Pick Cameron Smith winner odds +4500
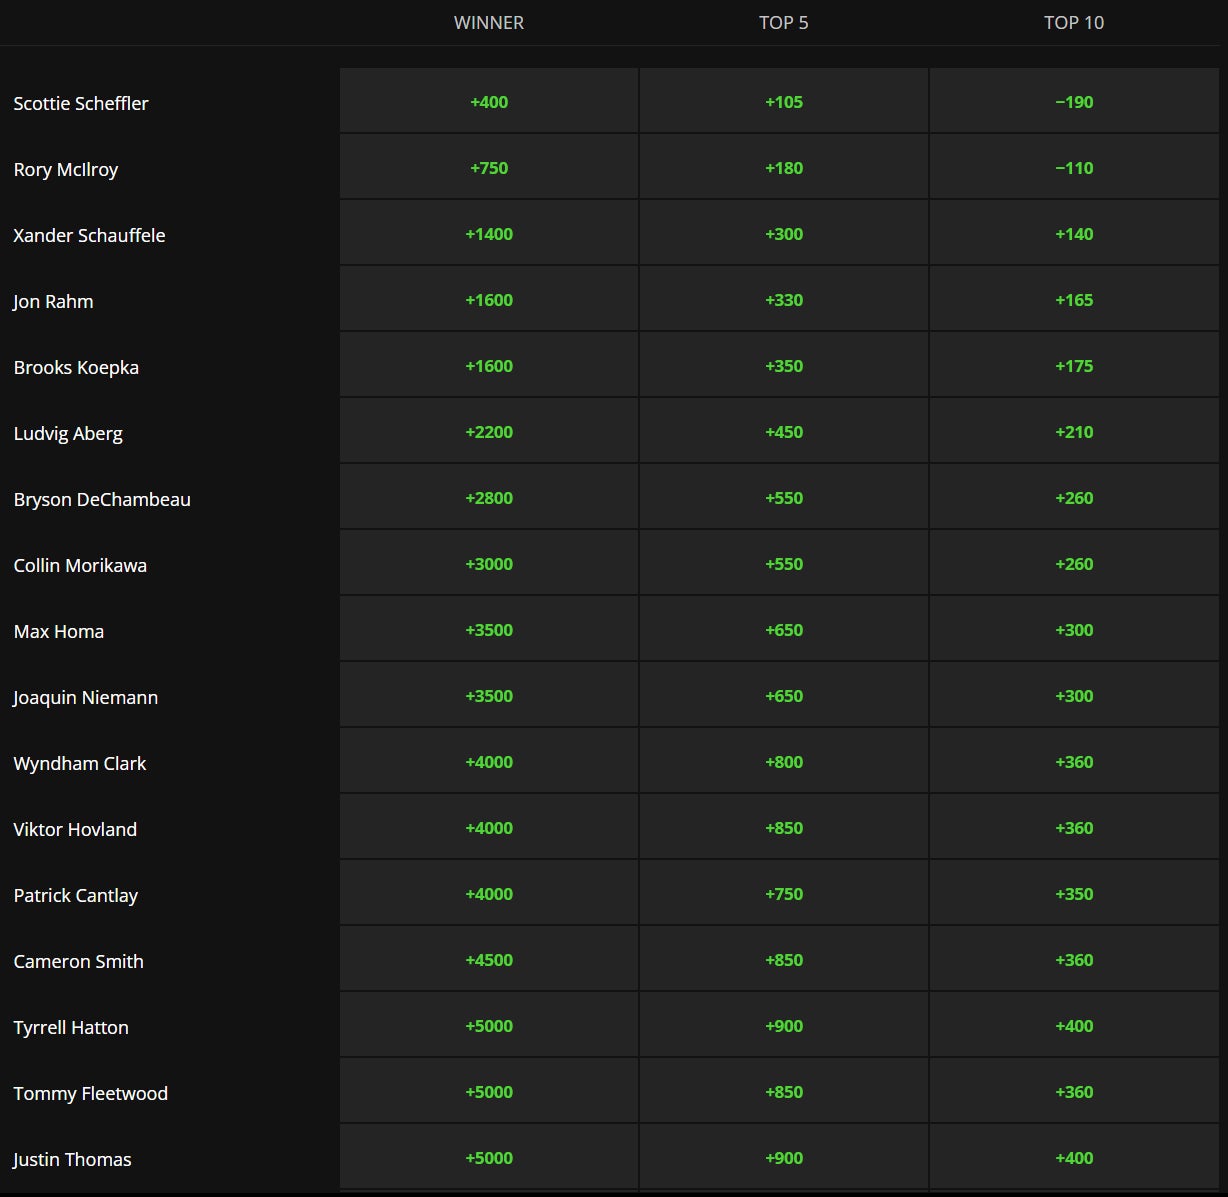1228x1197 pixels. (489, 960)
